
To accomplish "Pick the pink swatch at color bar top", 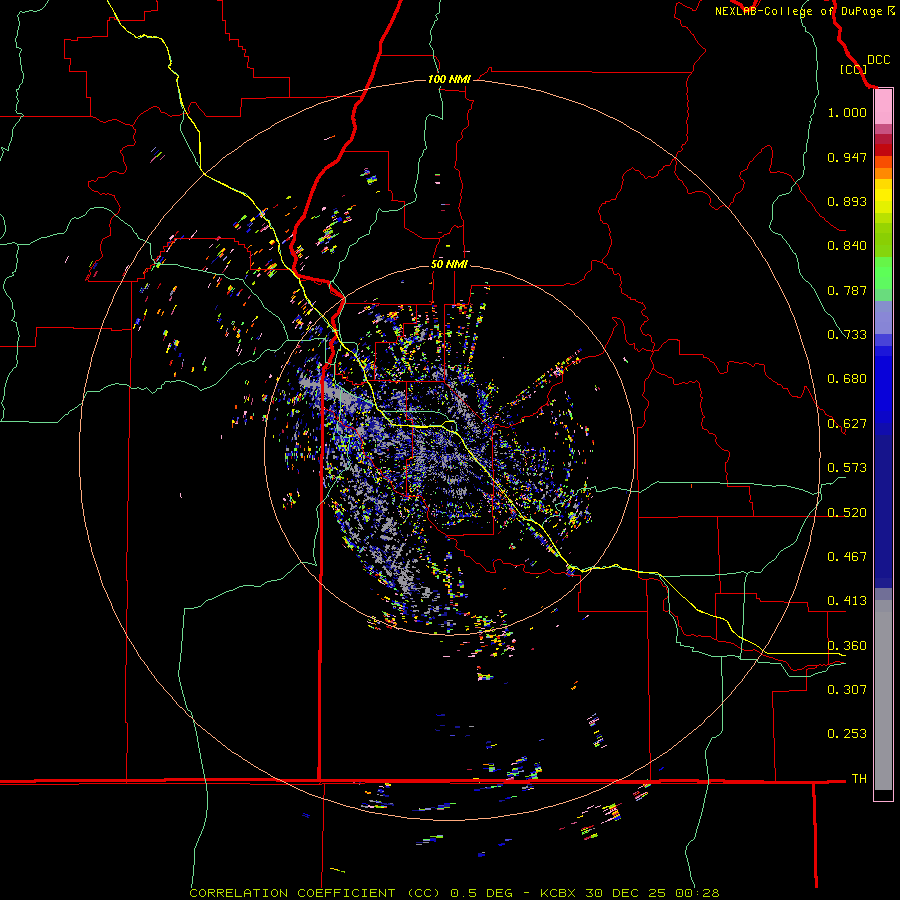I will tap(883, 107).
